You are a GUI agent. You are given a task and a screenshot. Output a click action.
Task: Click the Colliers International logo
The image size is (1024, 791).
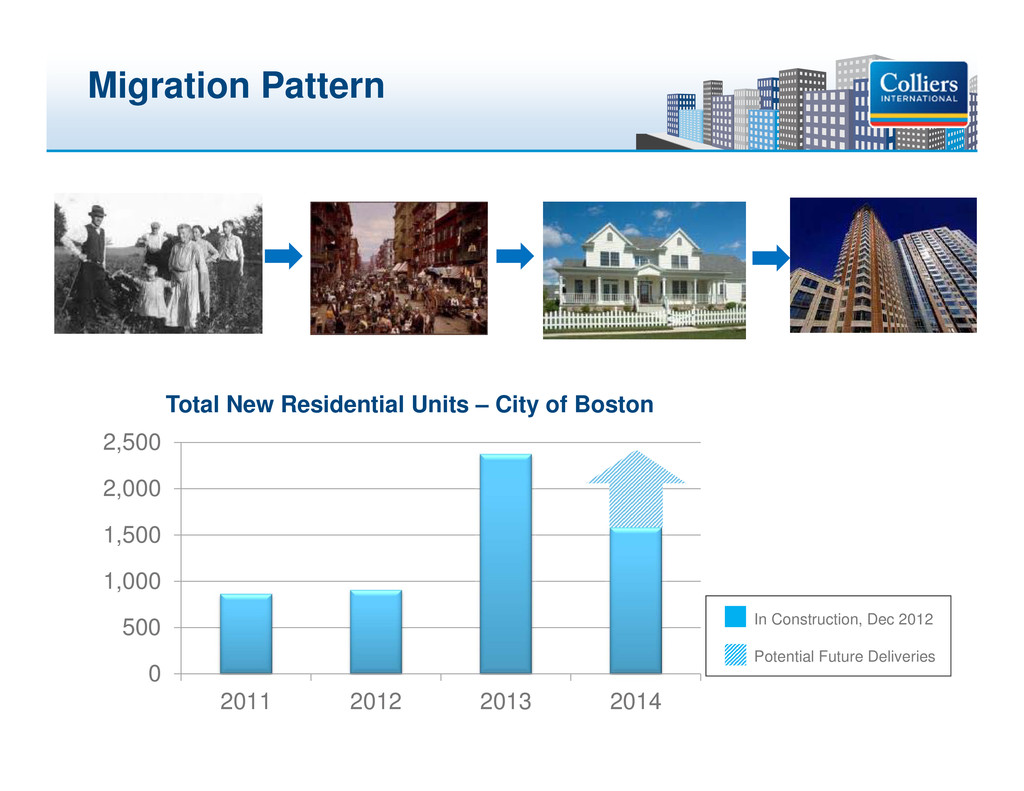[x=918, y=94]
